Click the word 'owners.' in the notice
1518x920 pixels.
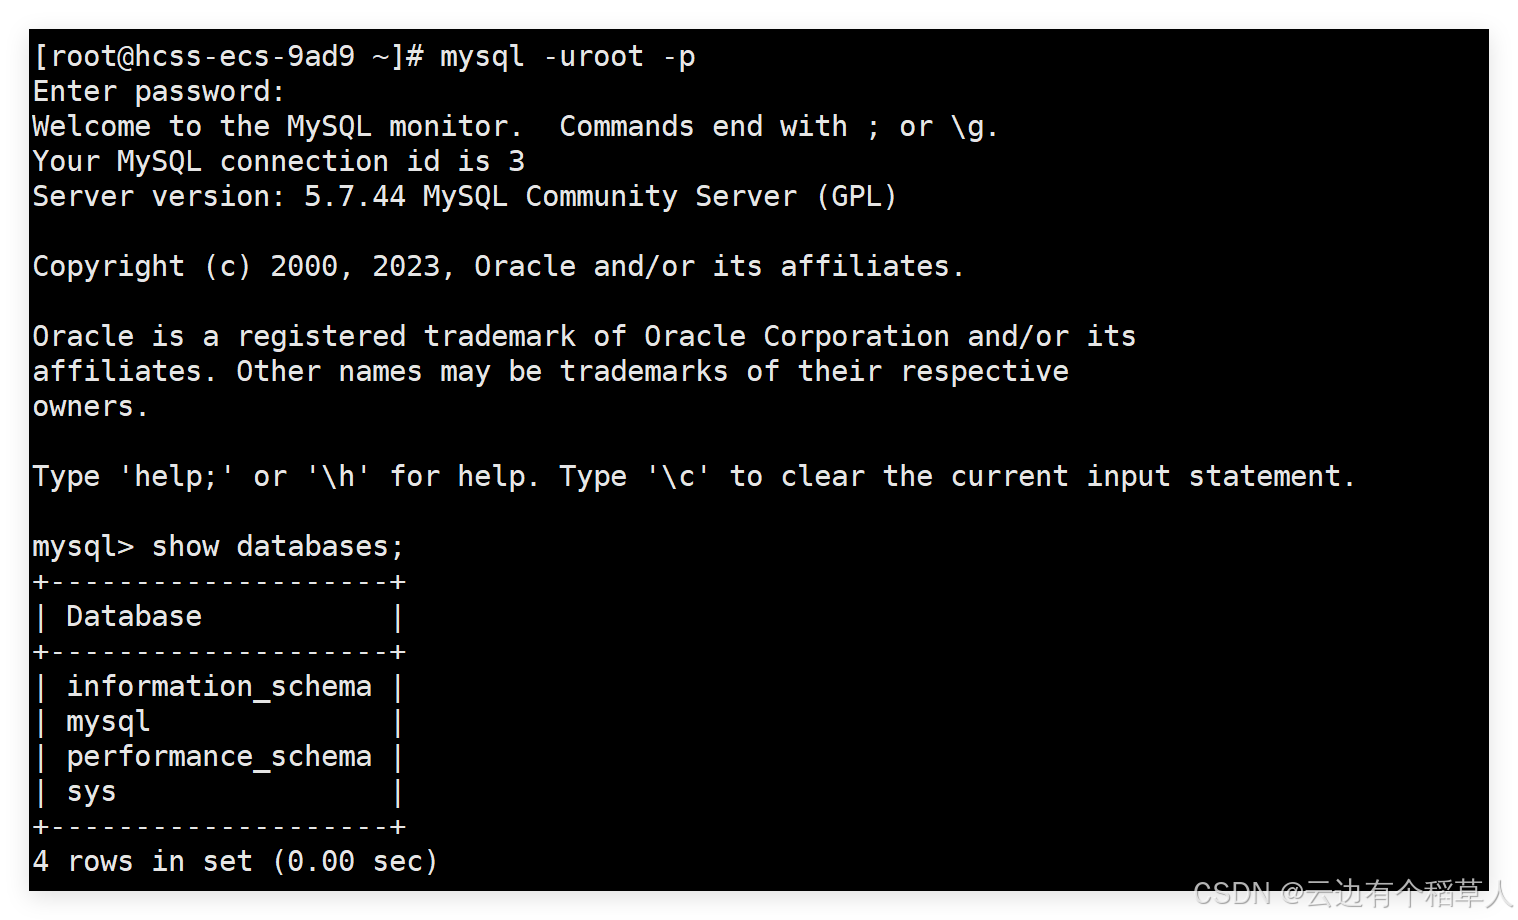click(90, 407)
